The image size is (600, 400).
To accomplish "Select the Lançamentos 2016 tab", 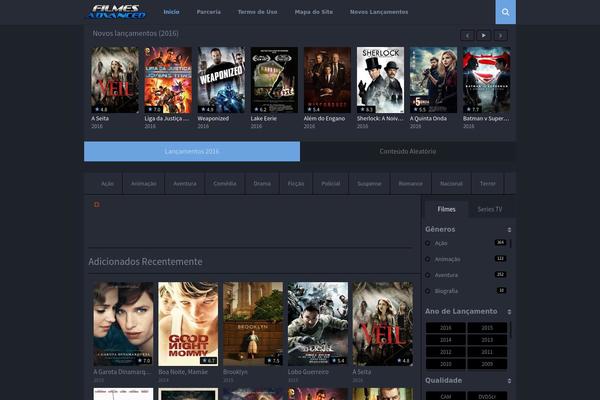I will coord(192,152).
